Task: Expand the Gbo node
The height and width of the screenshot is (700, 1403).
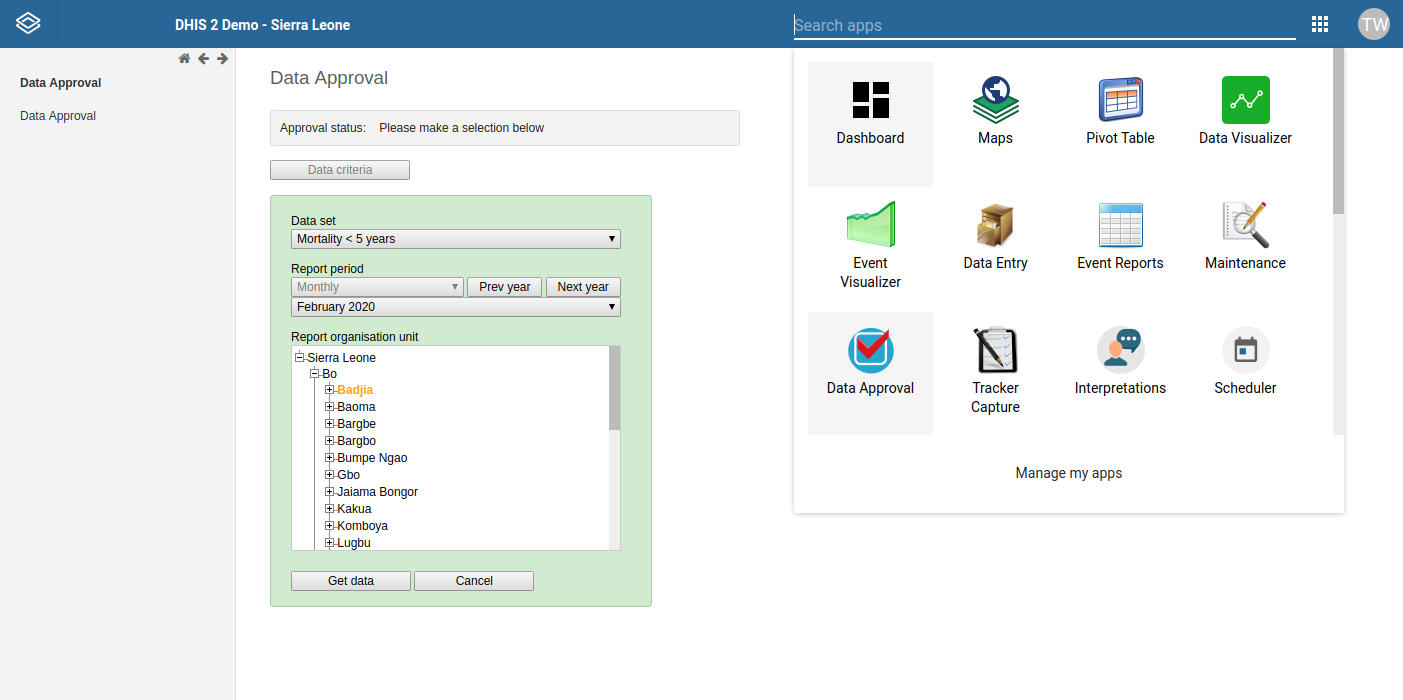Action: [329, 475]
